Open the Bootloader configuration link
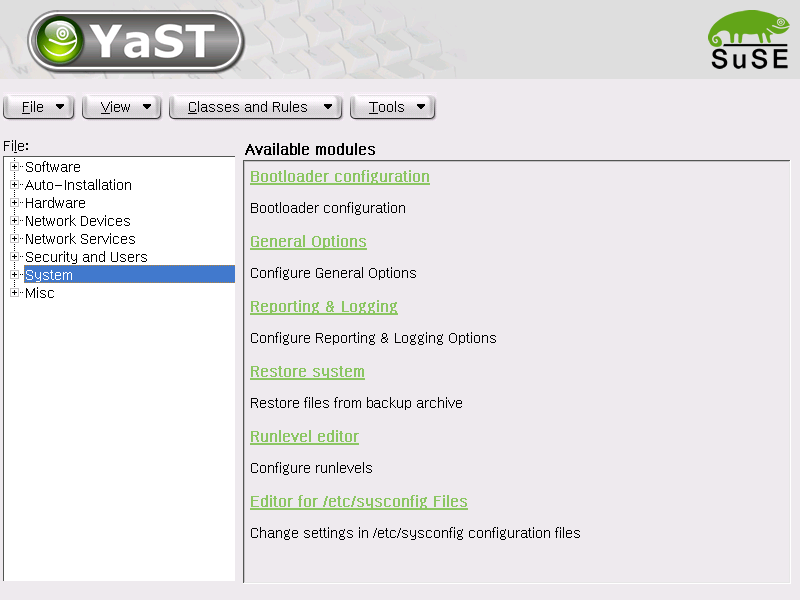 click(340, 177)
